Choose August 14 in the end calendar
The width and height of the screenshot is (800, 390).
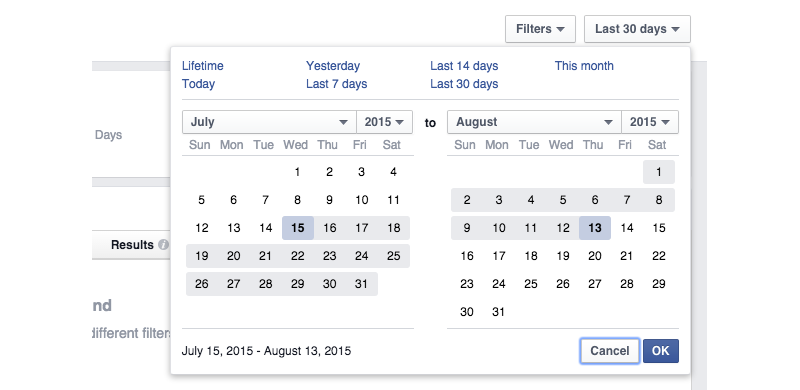click(627, 228)
